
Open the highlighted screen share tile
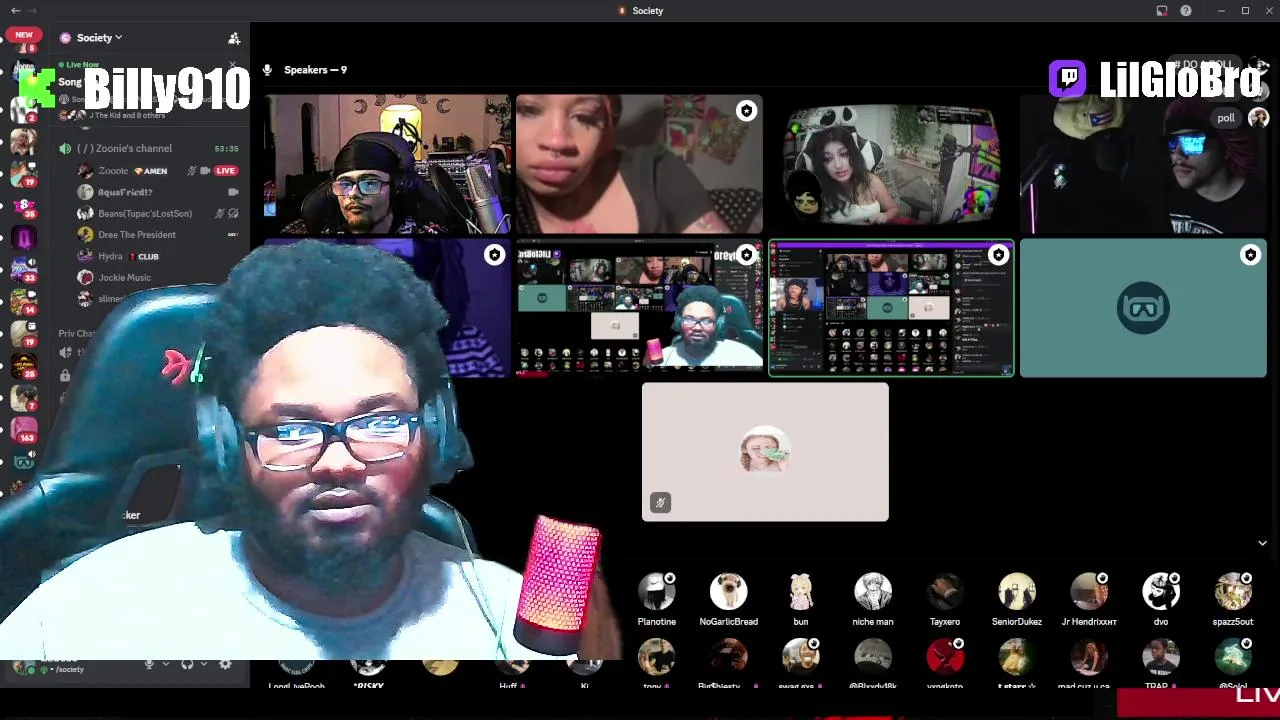pos(891,308)
